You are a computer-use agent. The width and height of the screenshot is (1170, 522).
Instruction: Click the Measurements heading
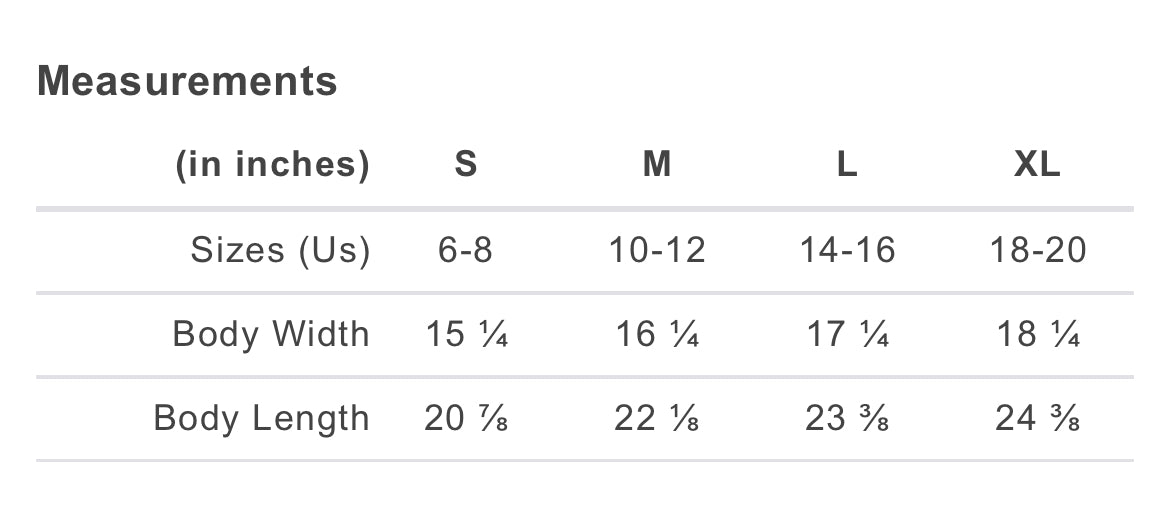[187, 81]
